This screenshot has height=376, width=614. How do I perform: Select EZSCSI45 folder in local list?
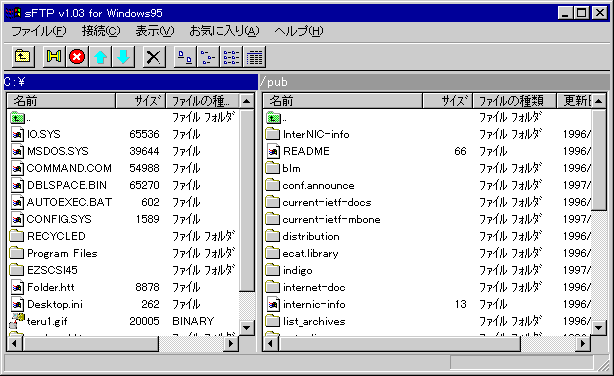(52, 270)
